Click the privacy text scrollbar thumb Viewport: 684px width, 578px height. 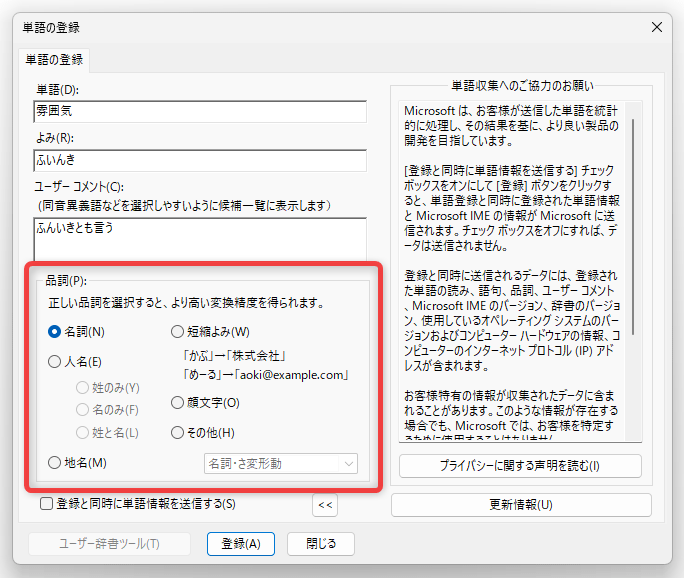(633, 227)
